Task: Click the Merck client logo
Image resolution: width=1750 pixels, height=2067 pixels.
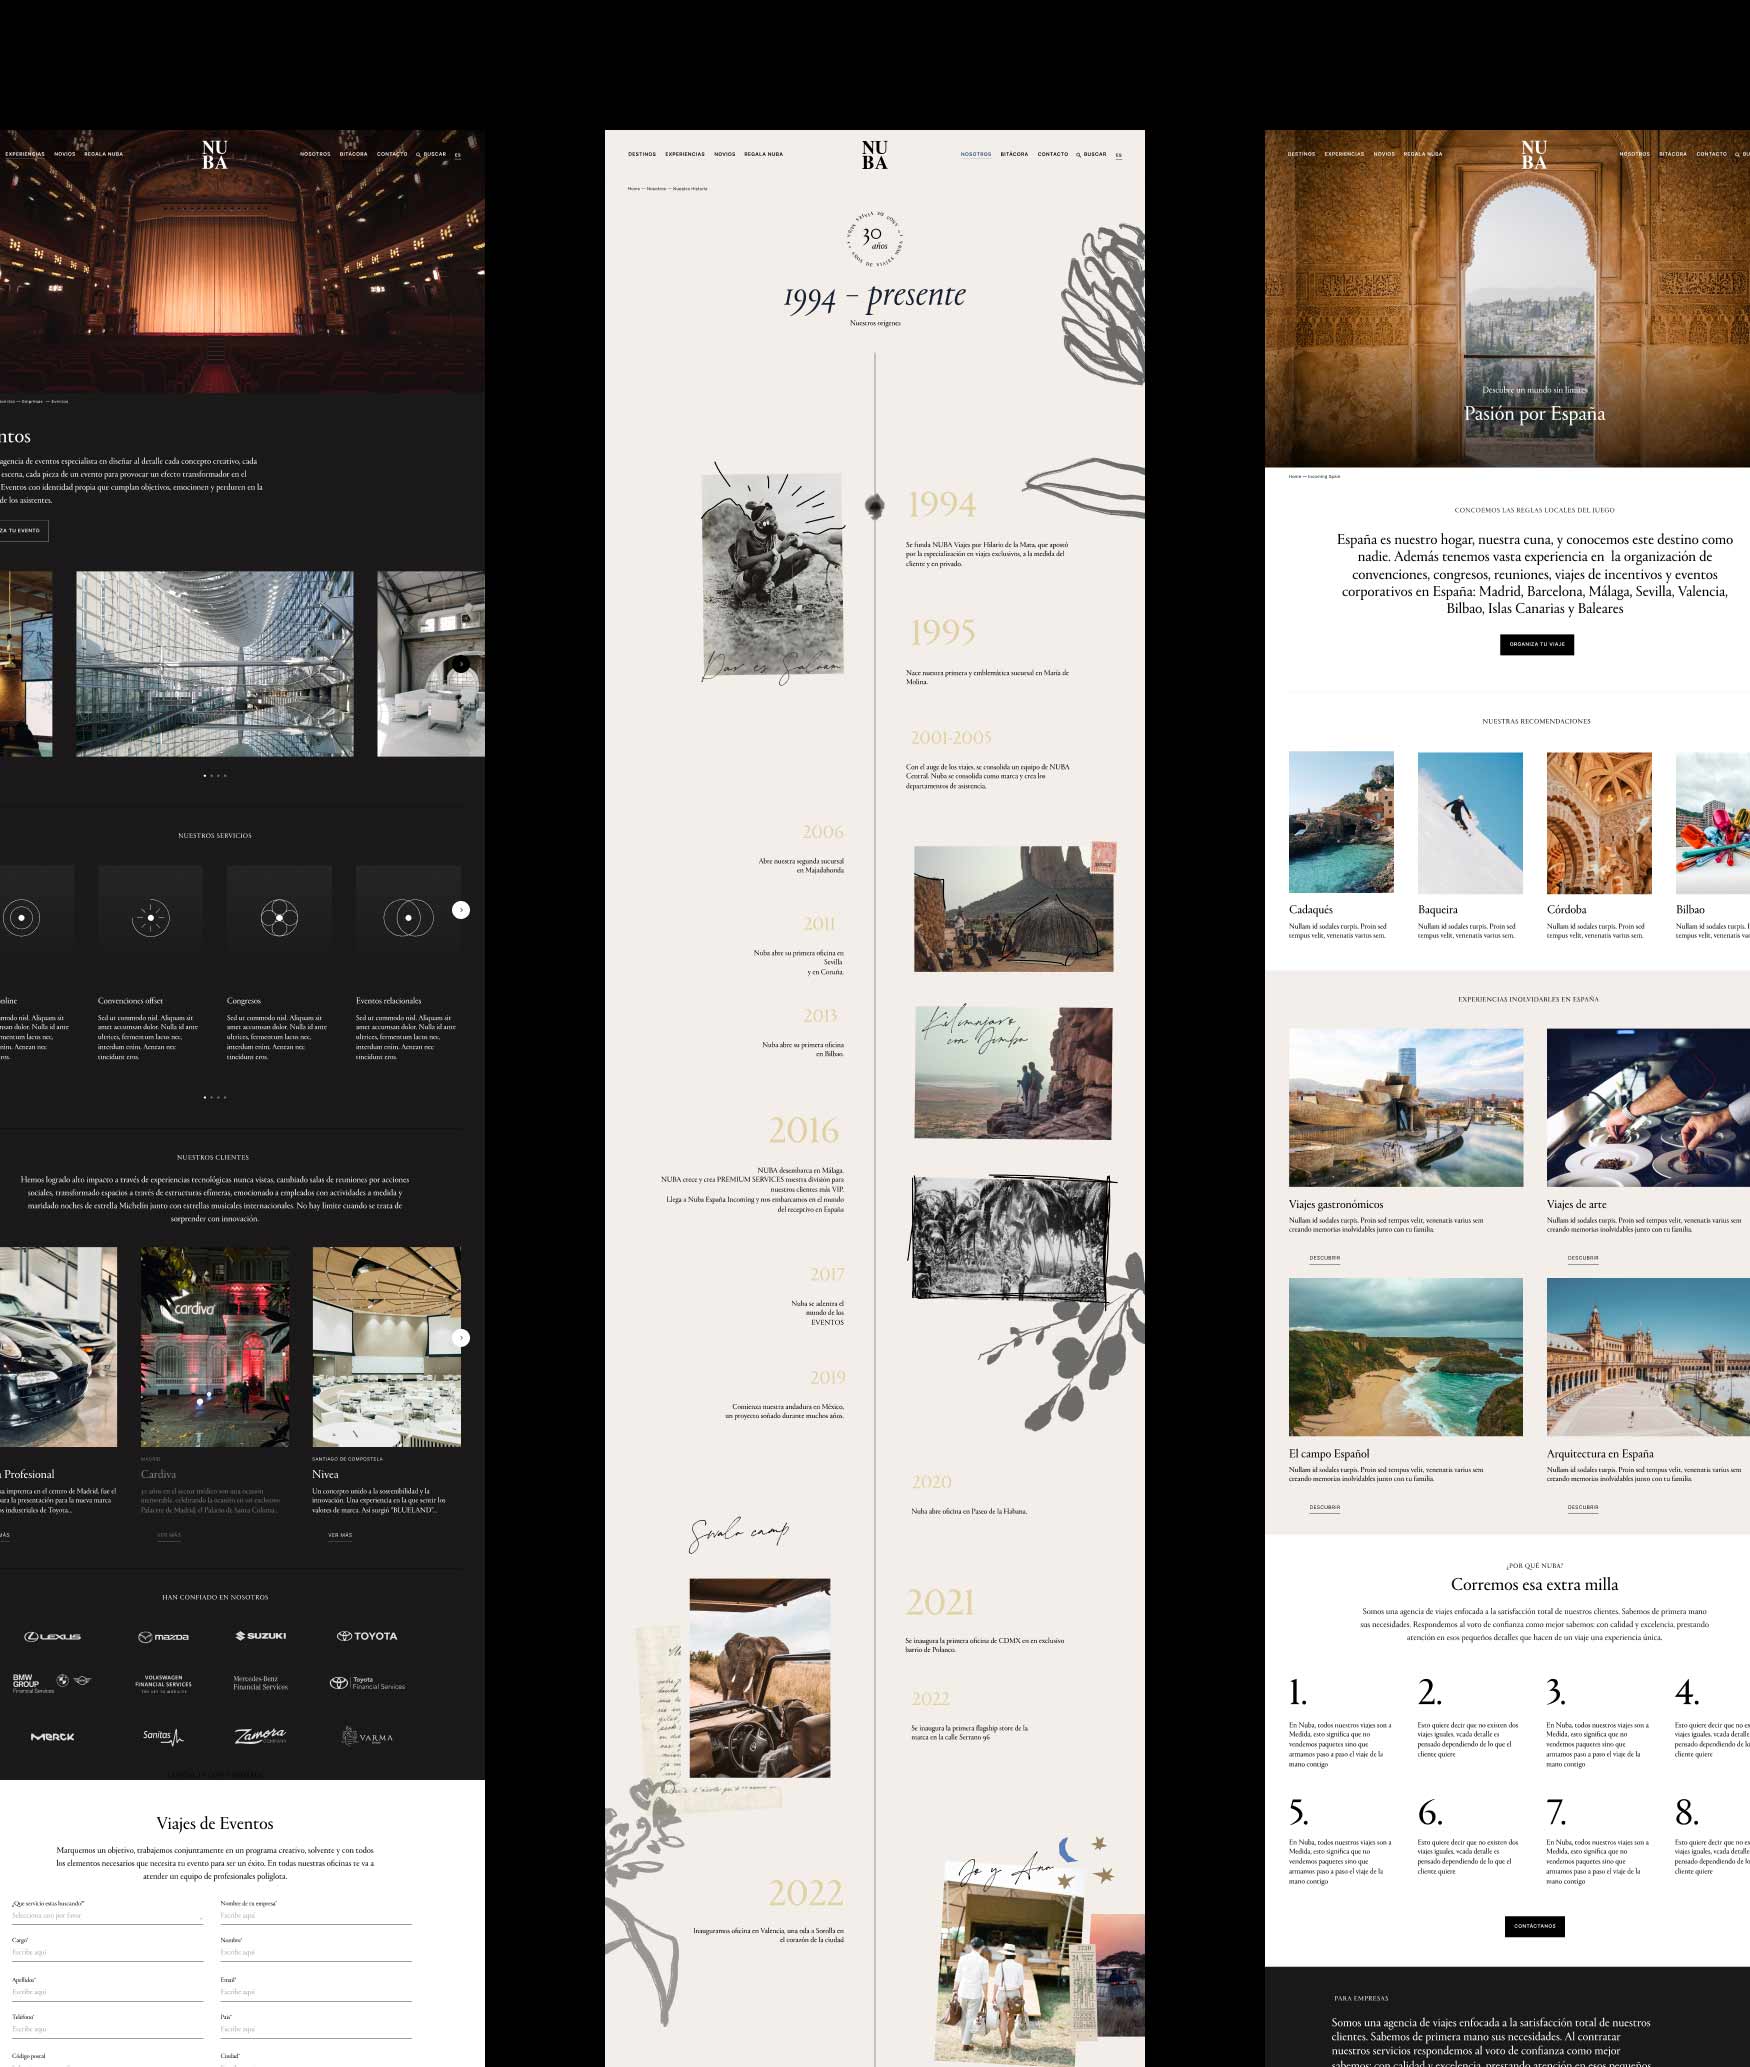Action: tap(52, 1737)
